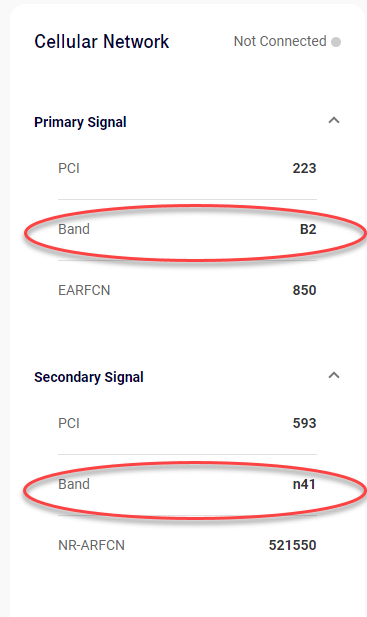Select the Primary Signal PCI value 223
Screen dimensions: 367x617
click(304, 168)
